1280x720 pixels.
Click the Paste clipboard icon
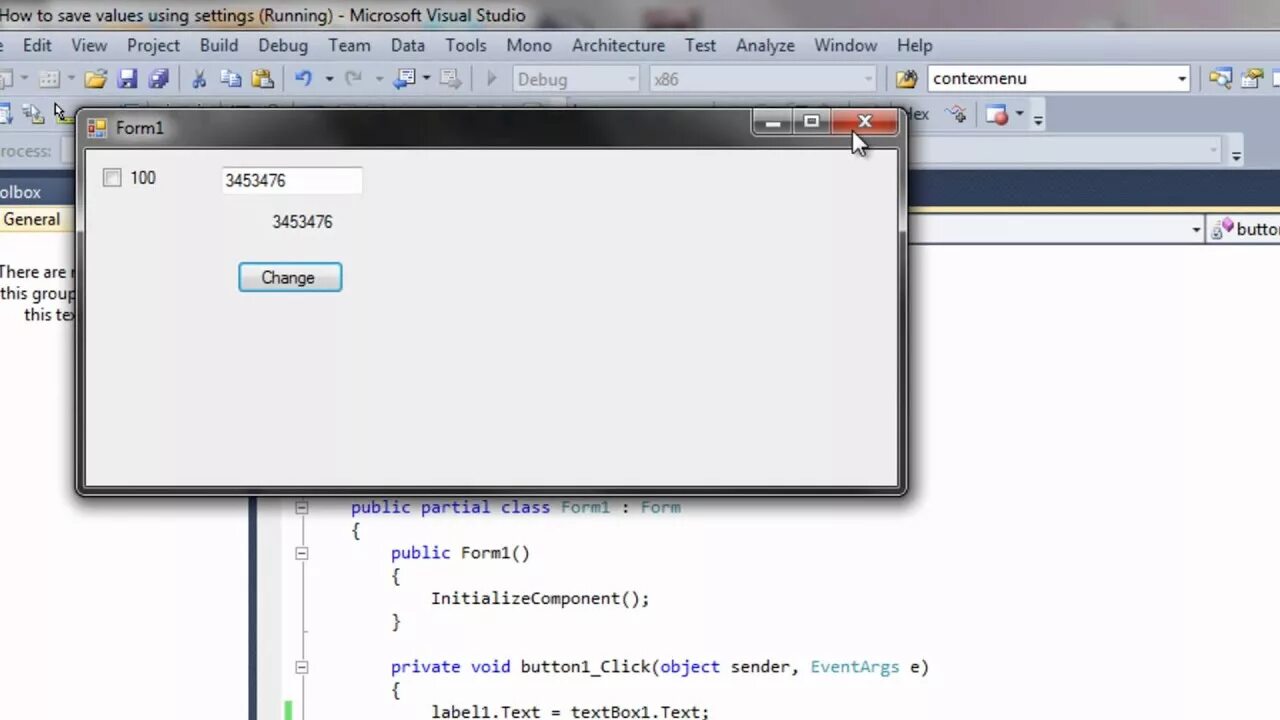[x=262, y=79]
